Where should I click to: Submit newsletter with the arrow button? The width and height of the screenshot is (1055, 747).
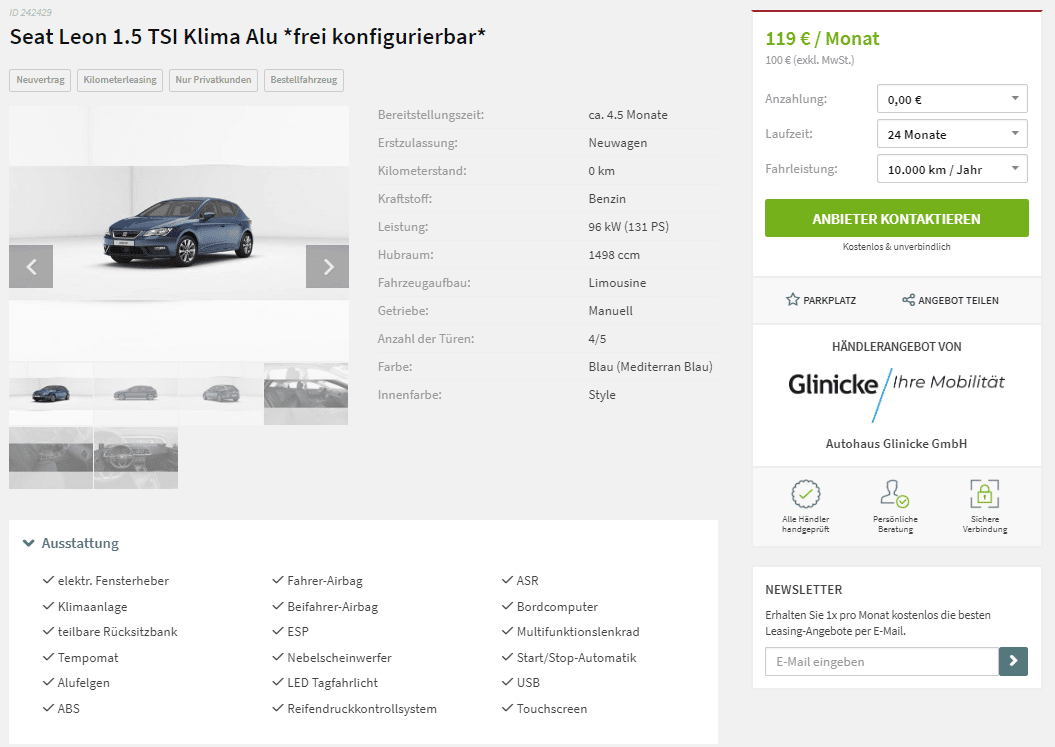1013,662
